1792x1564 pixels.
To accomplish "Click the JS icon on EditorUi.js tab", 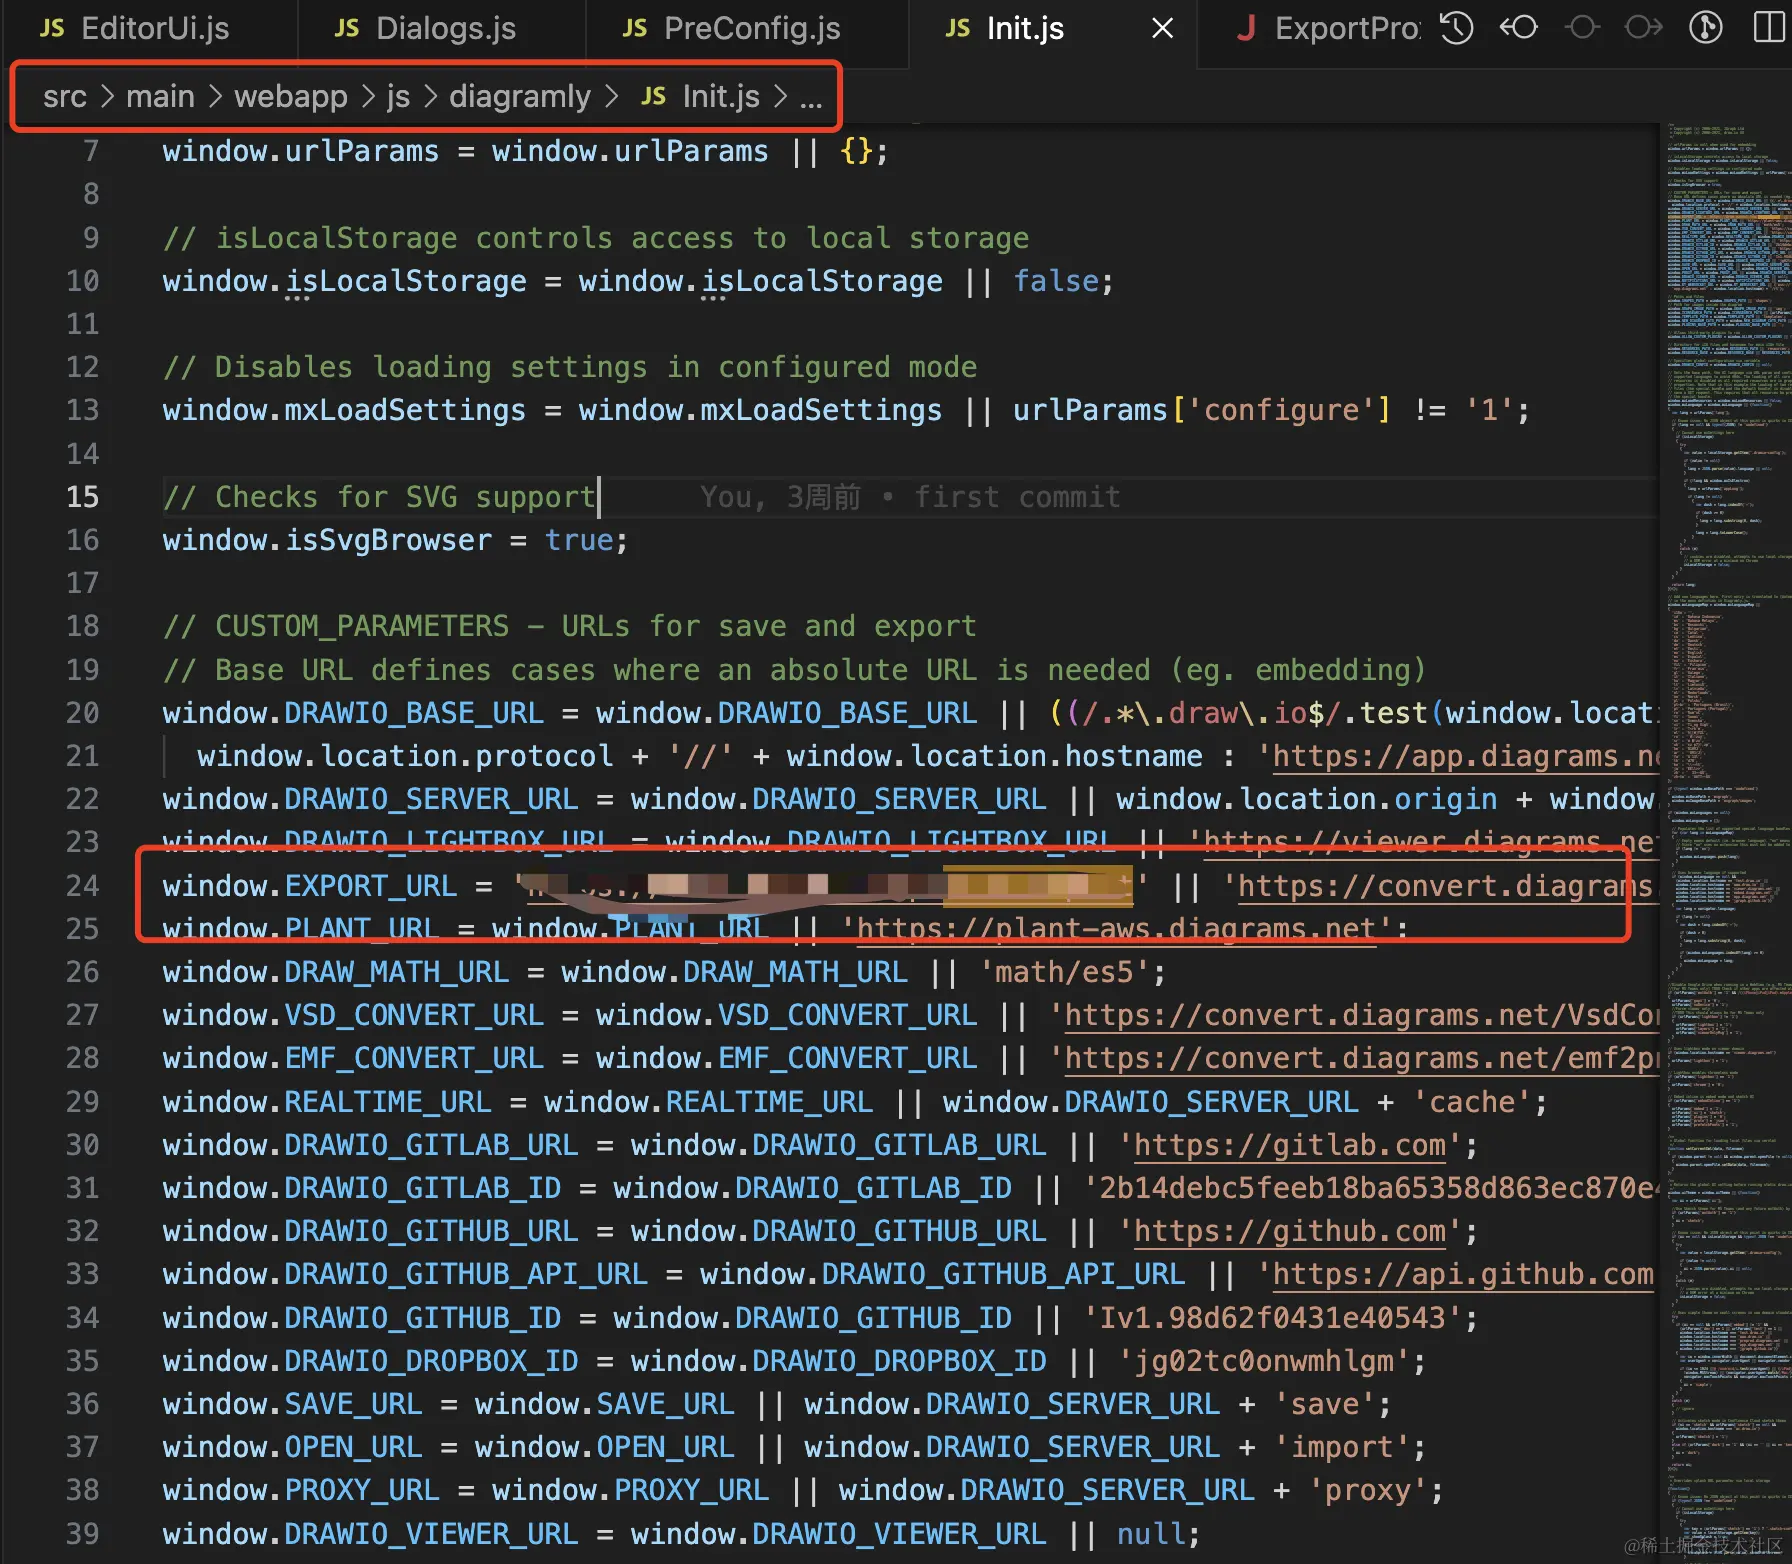I will coord(52,28).
